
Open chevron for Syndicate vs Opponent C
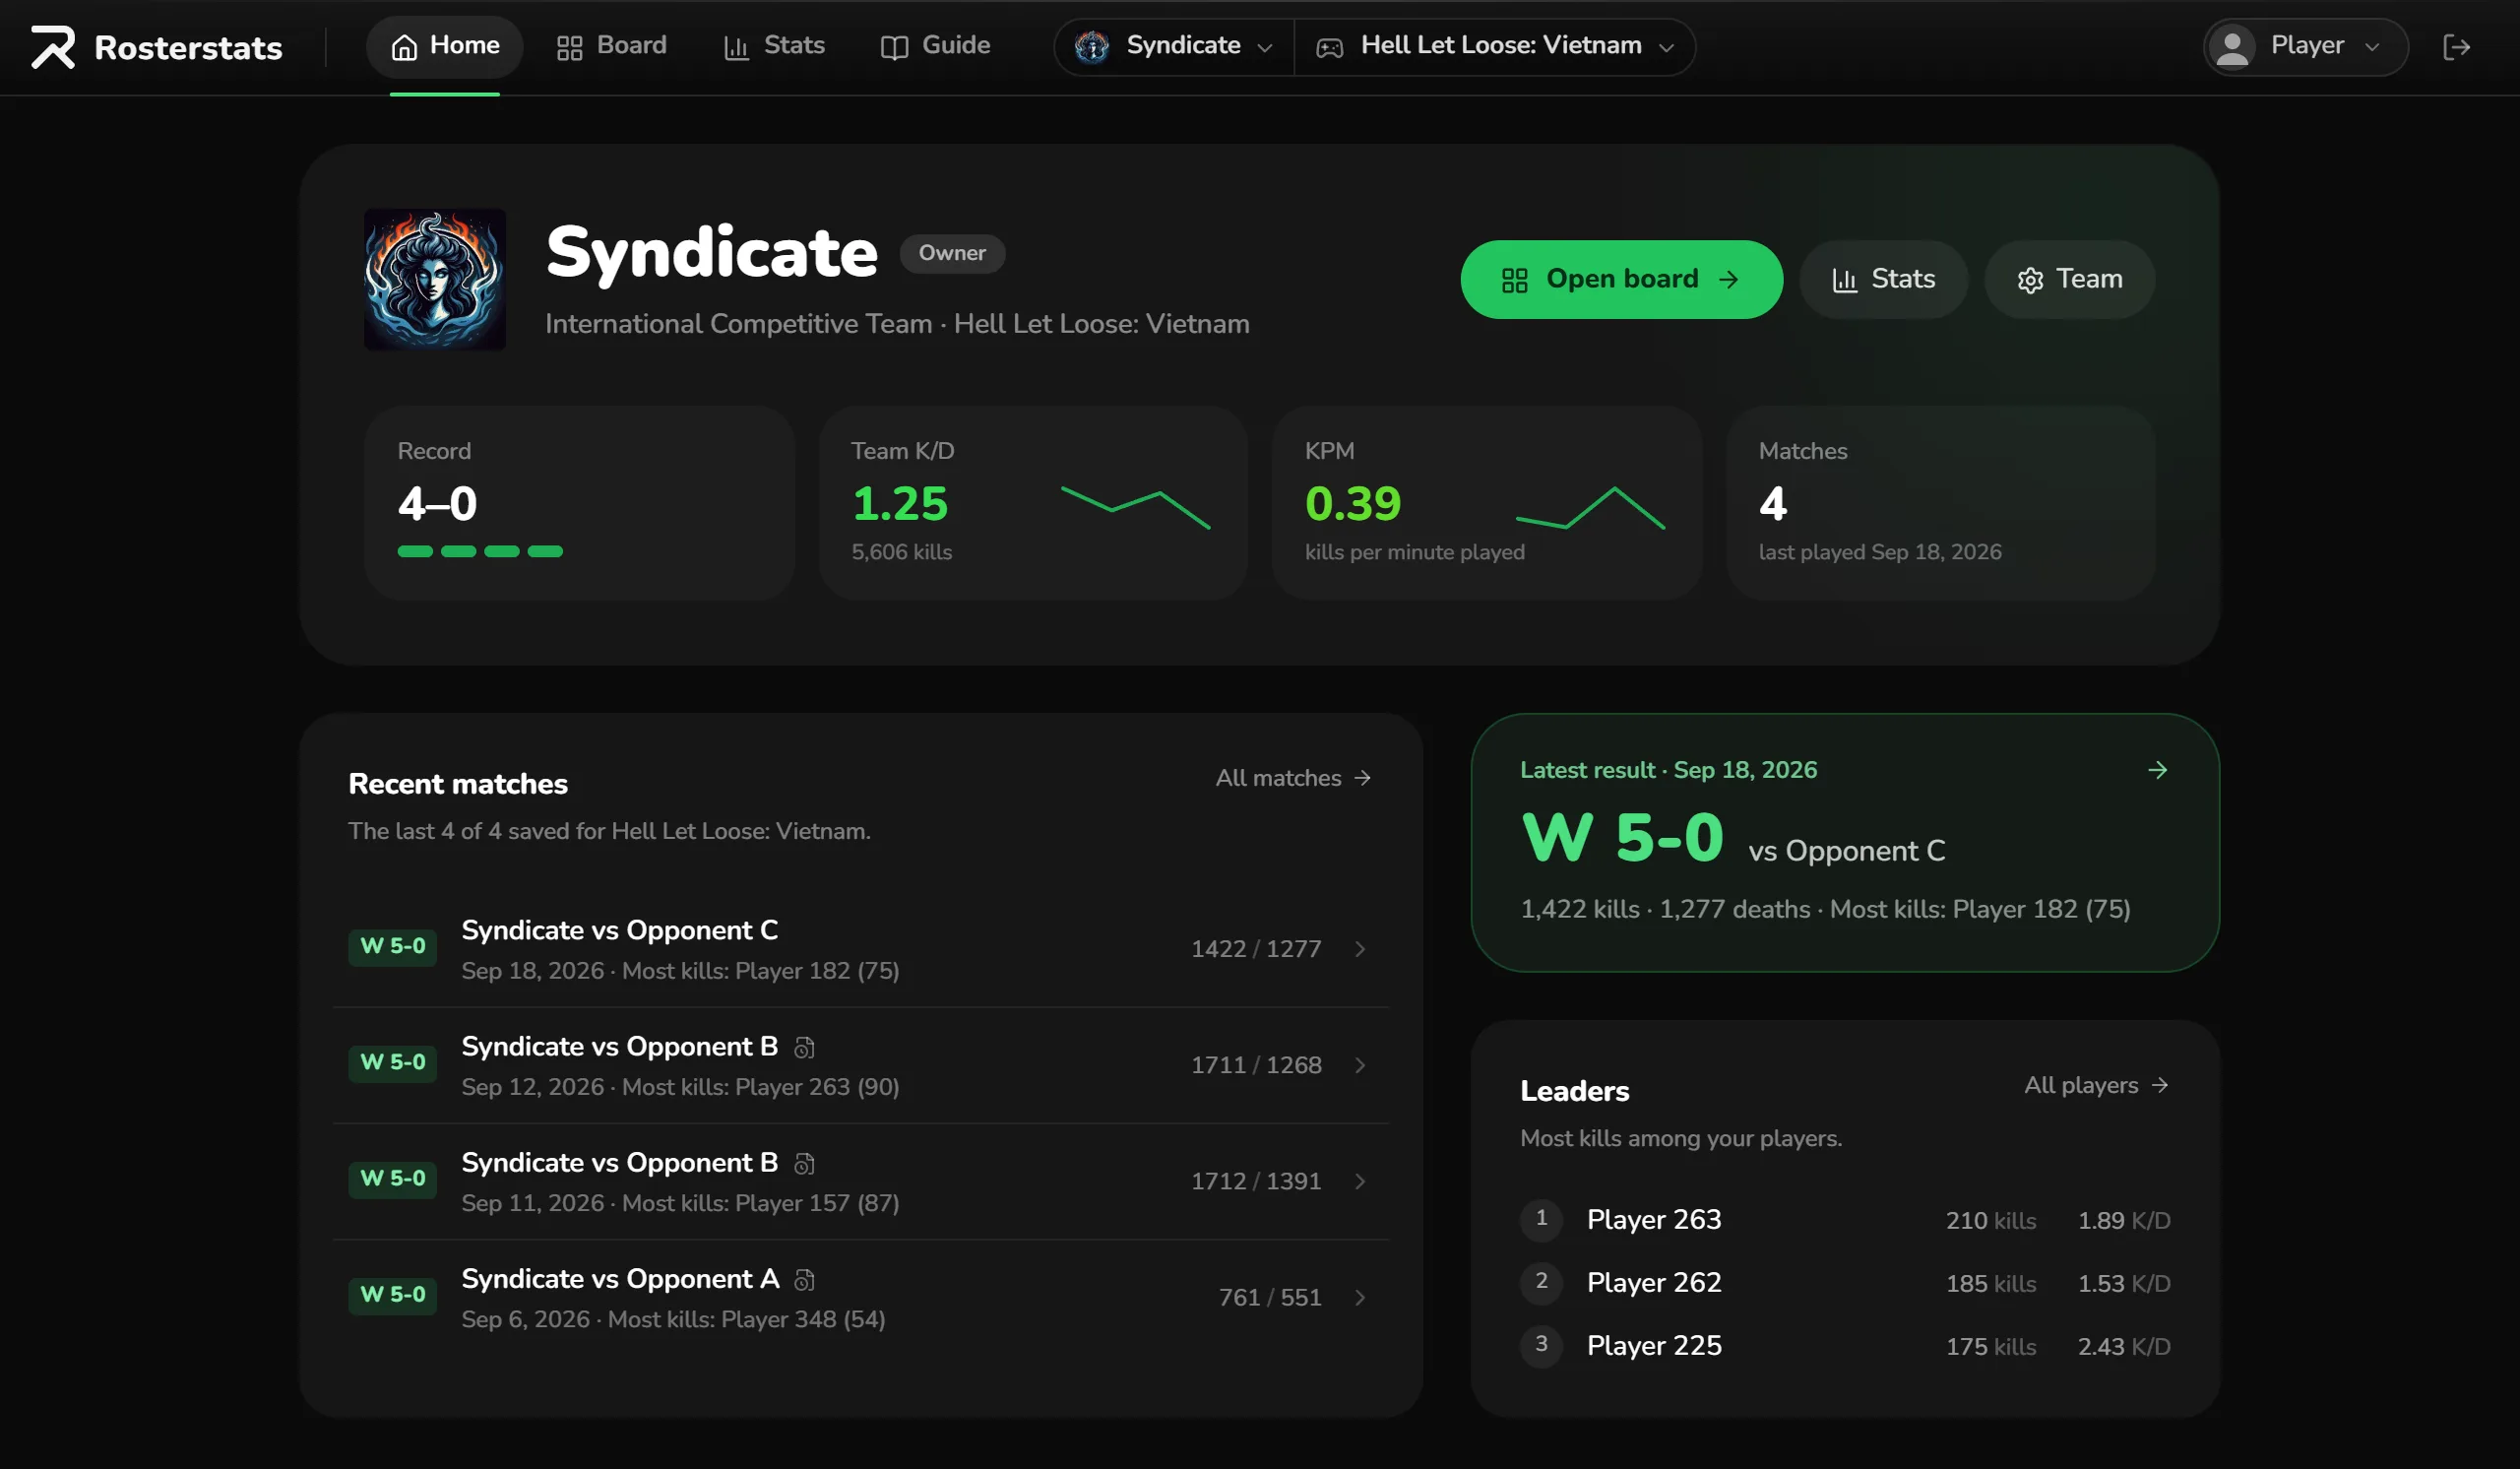(x=1360, y=948)
